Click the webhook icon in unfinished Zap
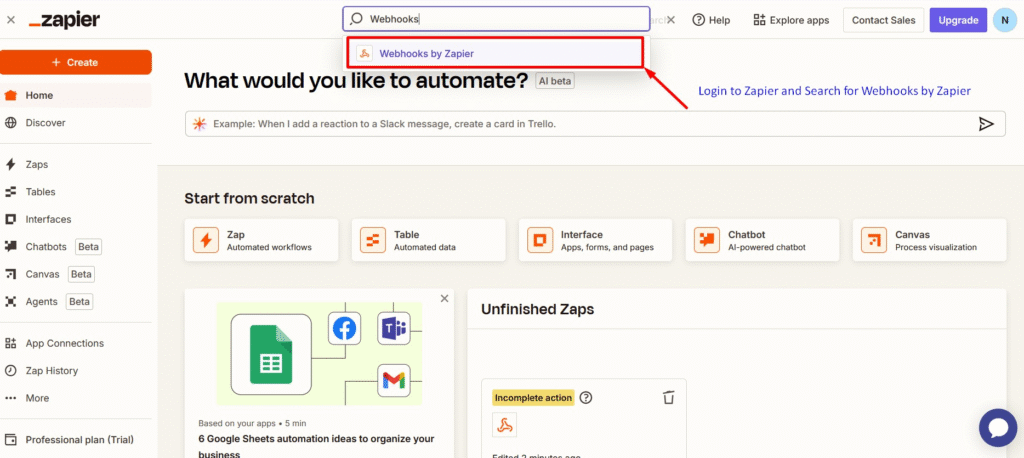Image resolution: width=1024 pixels, height=458 pixels. point(504,425)
